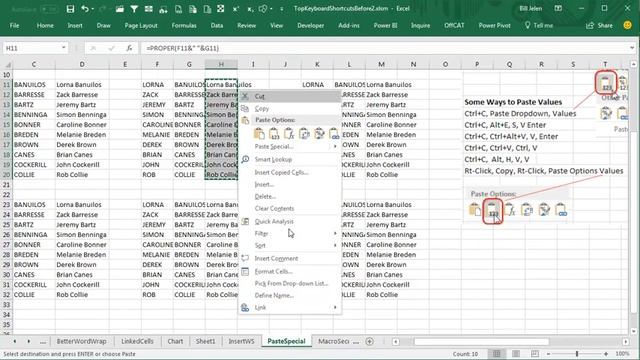Viewport: 640px width, 360px height.
Task: Select column header M
Action: [381, 64]
